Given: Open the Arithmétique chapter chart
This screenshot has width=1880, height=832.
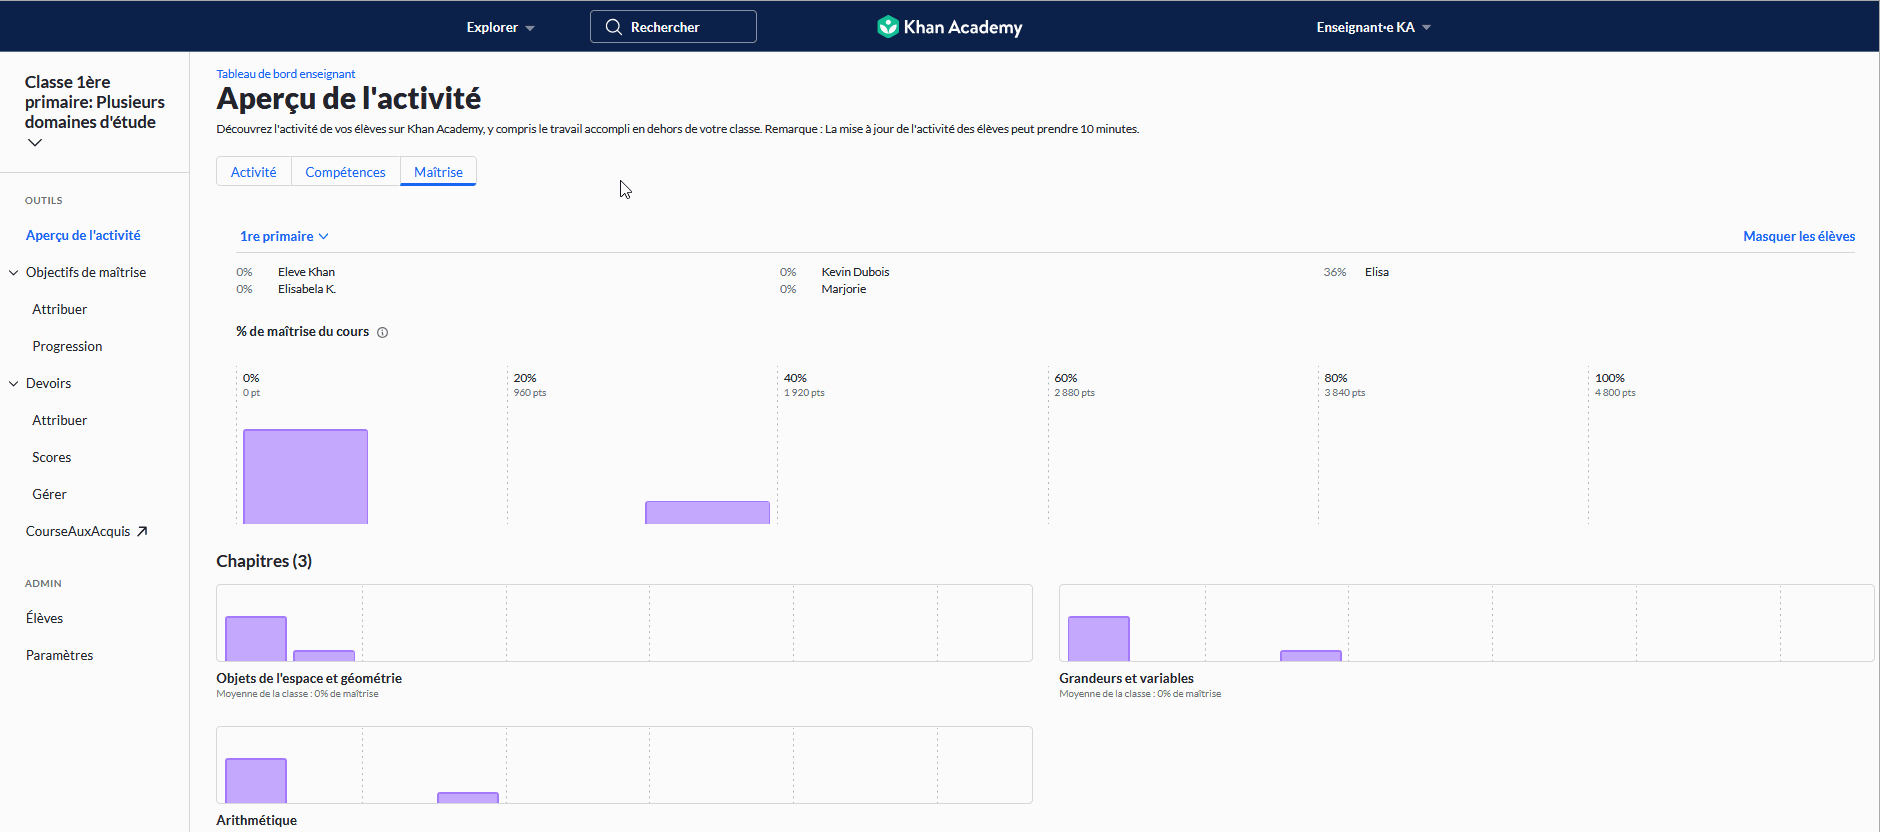Looking at the screenshot, I should coord(624,765).
